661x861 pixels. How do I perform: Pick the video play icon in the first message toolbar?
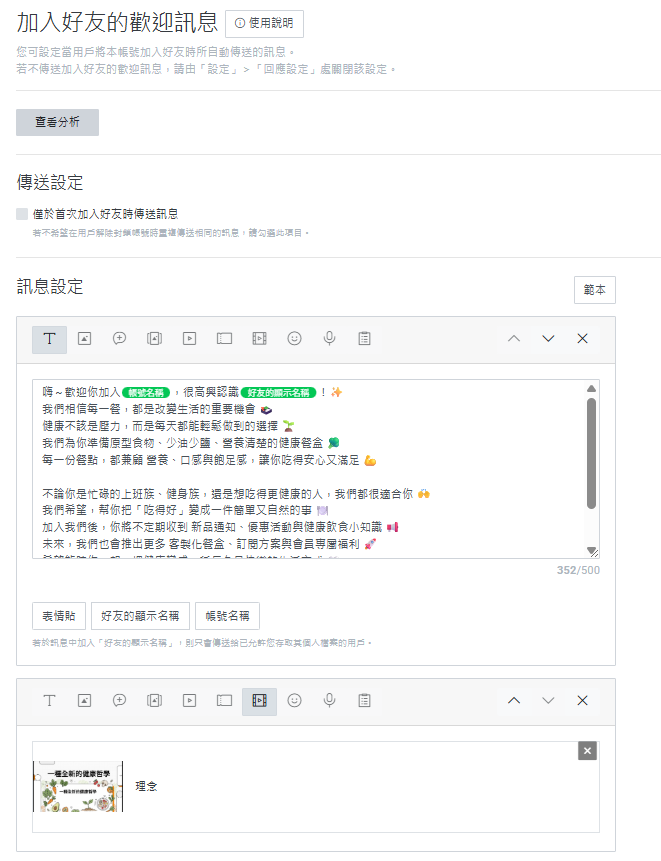(189, 339)
